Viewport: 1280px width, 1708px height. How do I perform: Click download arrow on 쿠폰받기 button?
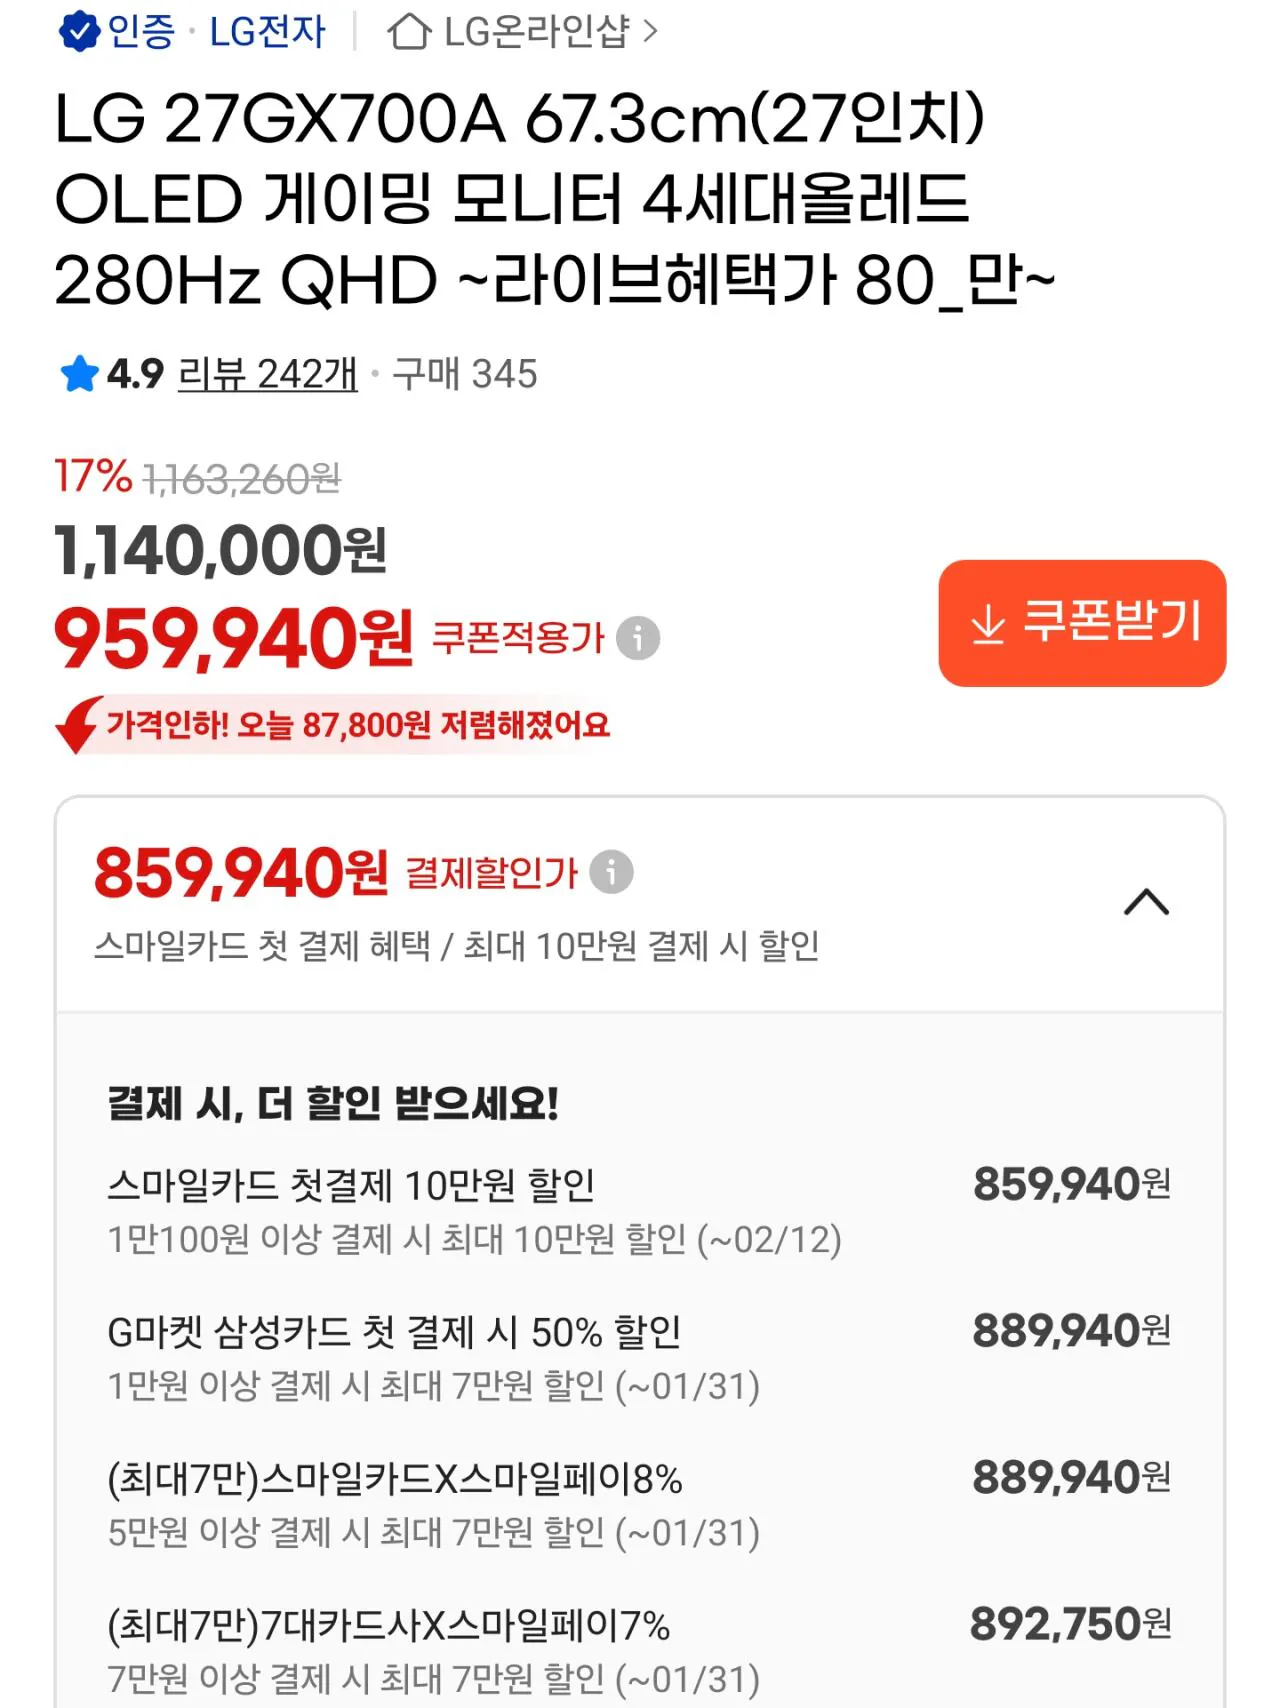pos(988,623)
